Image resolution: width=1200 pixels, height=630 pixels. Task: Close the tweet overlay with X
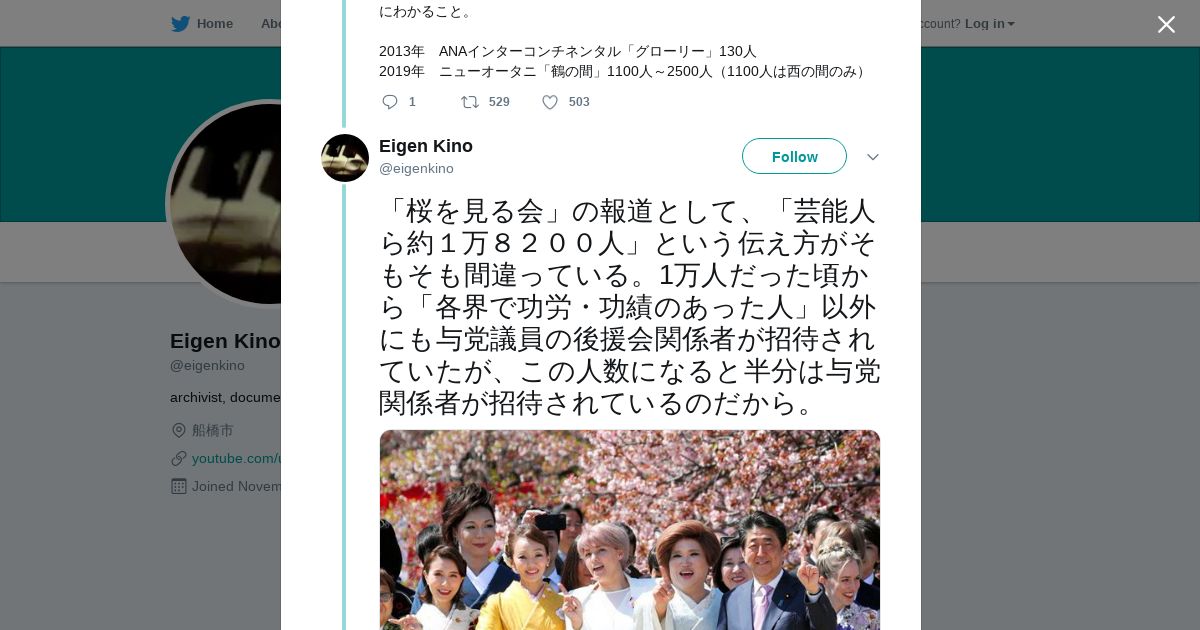[1166, 24]
